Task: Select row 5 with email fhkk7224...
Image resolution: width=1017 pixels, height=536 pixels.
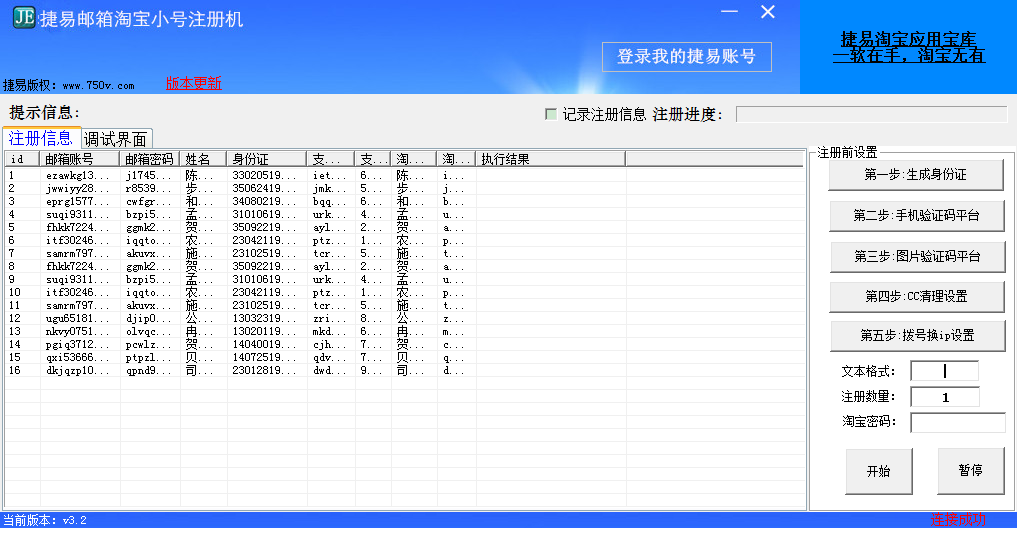Action: pyautogui.click(x=404, y=227)
